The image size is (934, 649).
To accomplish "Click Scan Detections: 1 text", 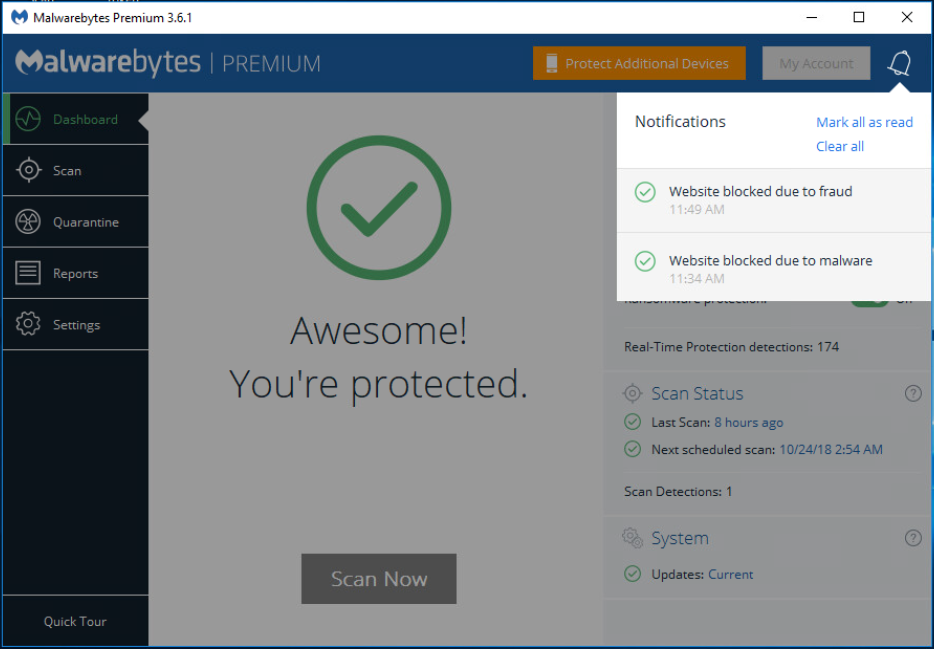I will point(678,491).
